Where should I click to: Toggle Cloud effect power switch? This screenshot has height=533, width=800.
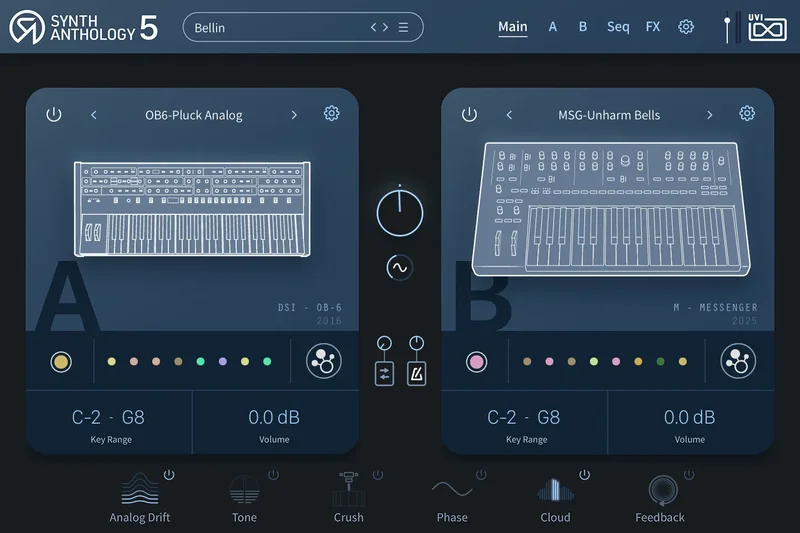585,475
